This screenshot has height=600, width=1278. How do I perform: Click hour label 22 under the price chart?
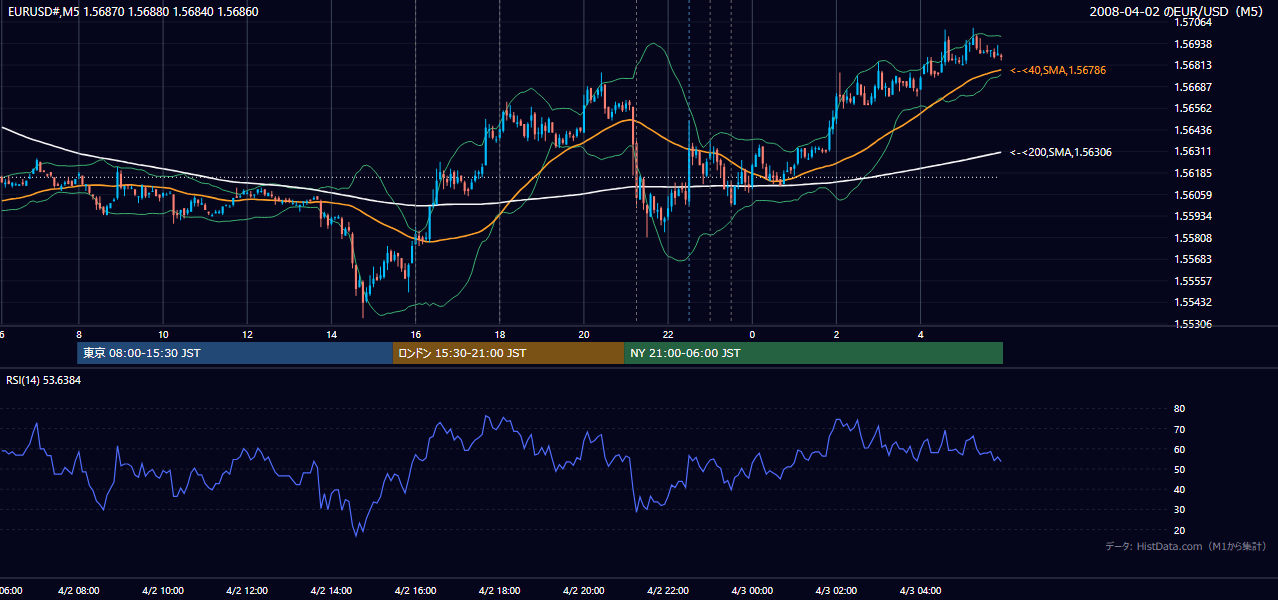pyautogui.click(x=667, y=334)
